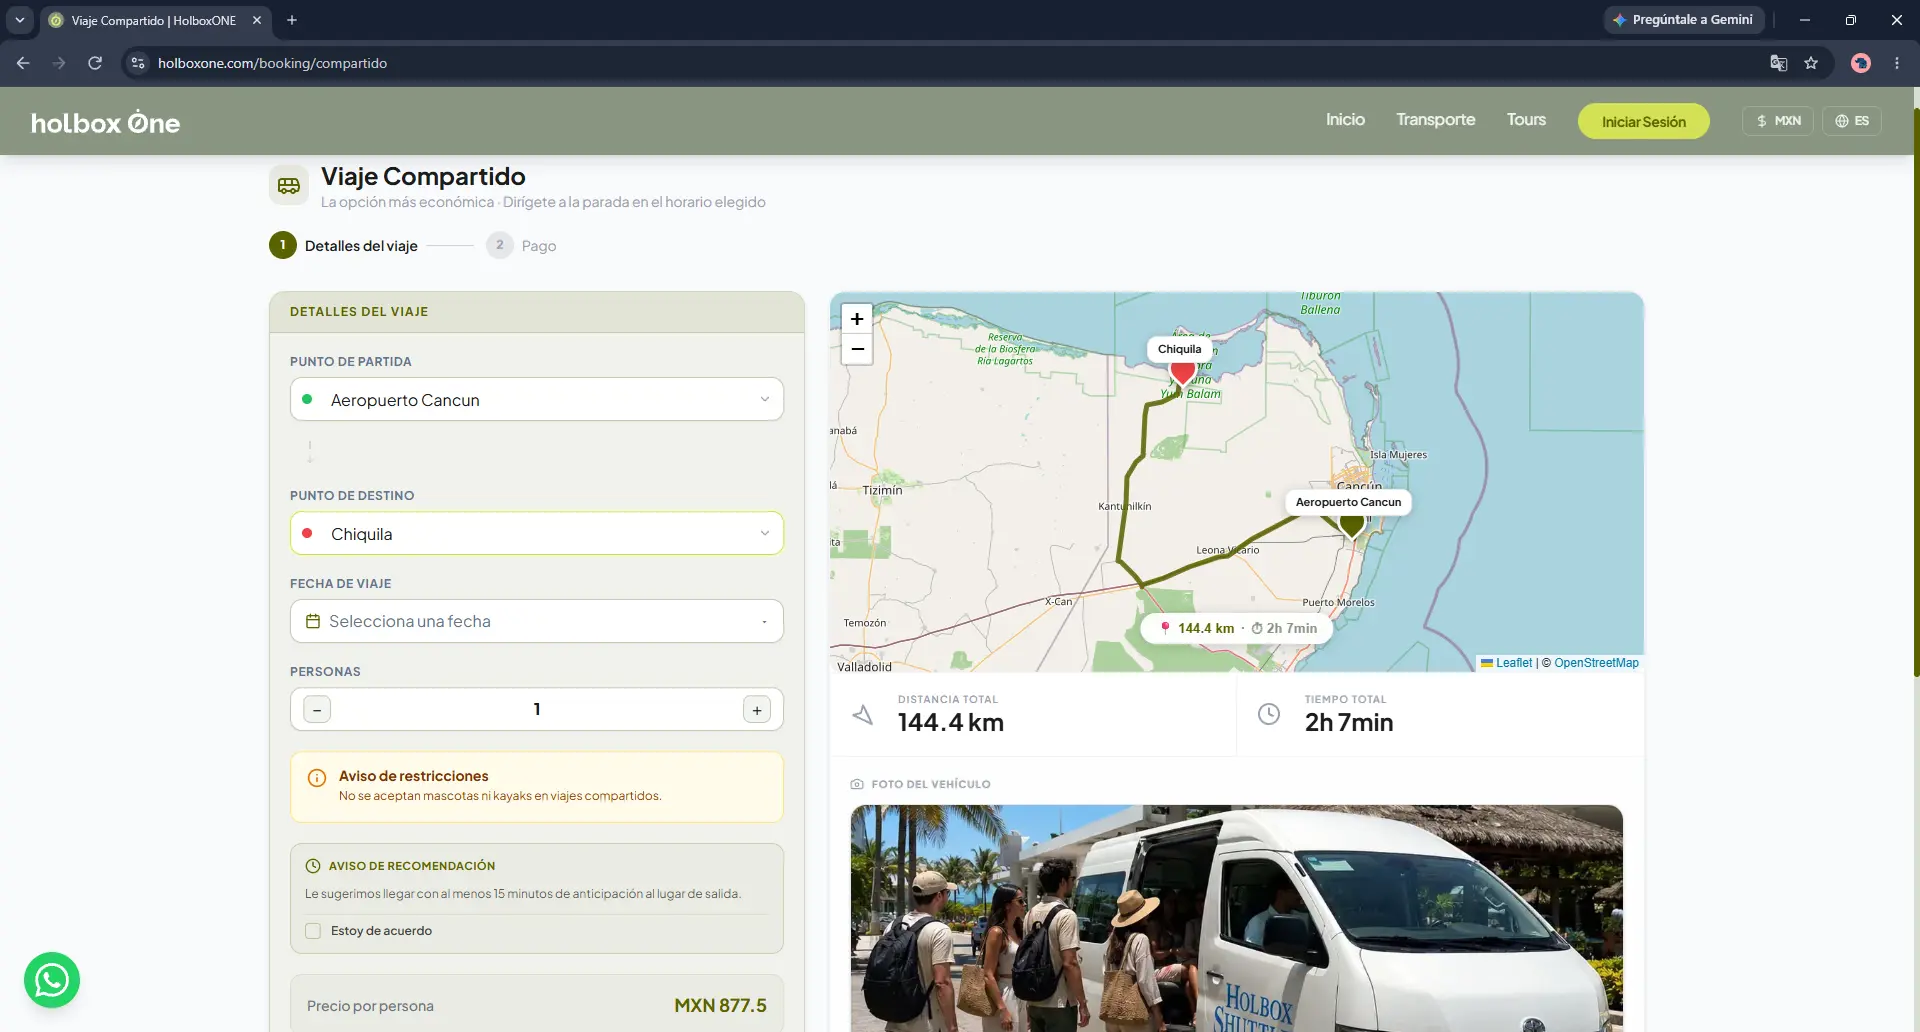The width and height of the screenshot is (1920, 1032).
Task: View site information icon in address bar
Action: [138, 63]
